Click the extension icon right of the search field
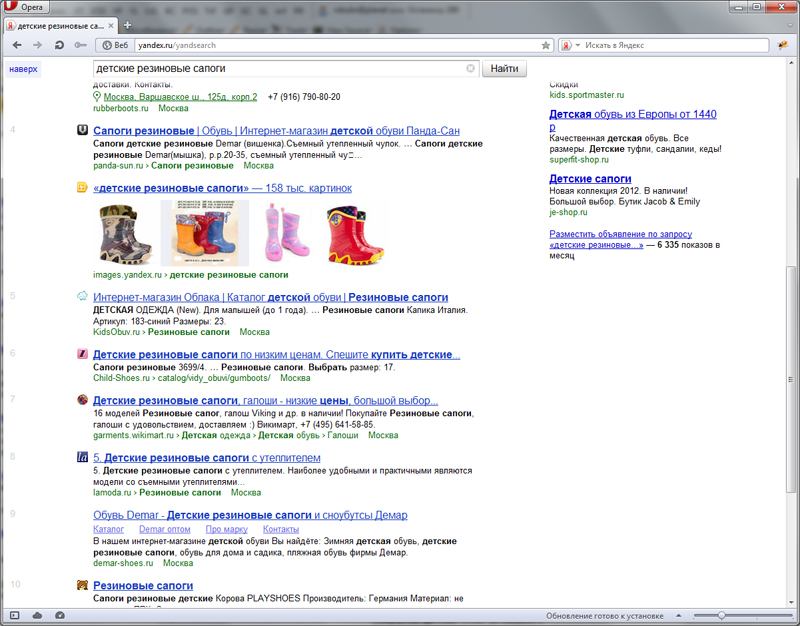The height and width of the screenshot is (626, 800). [782, 45]
